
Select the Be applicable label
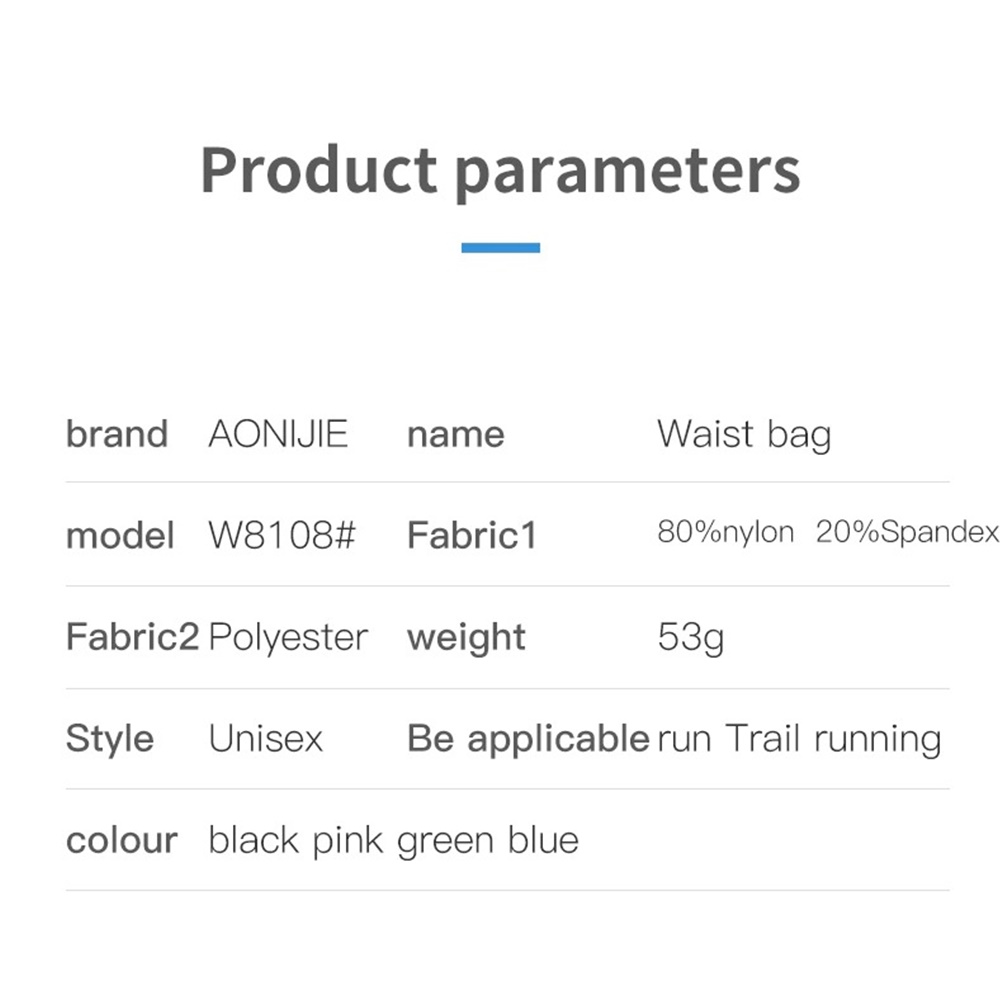528,739
